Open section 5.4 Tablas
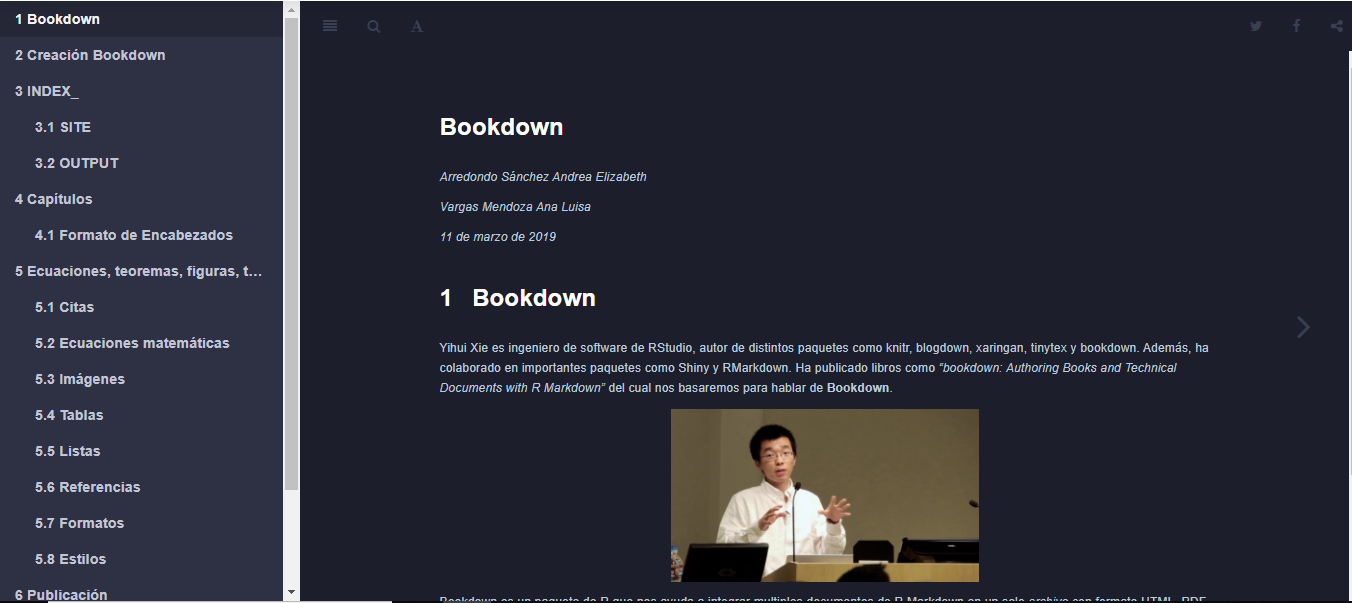 69,415
